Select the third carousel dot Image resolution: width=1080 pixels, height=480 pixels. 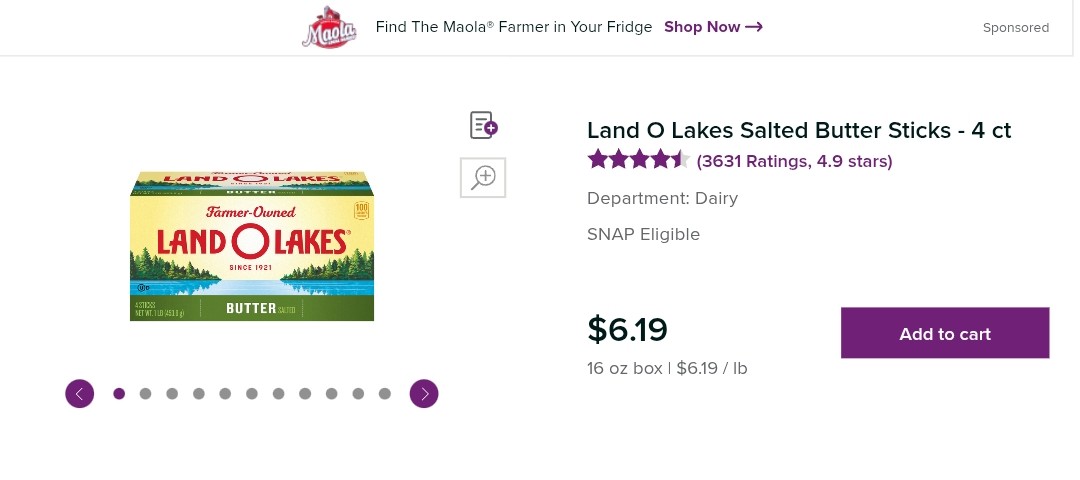pos(172,394)
